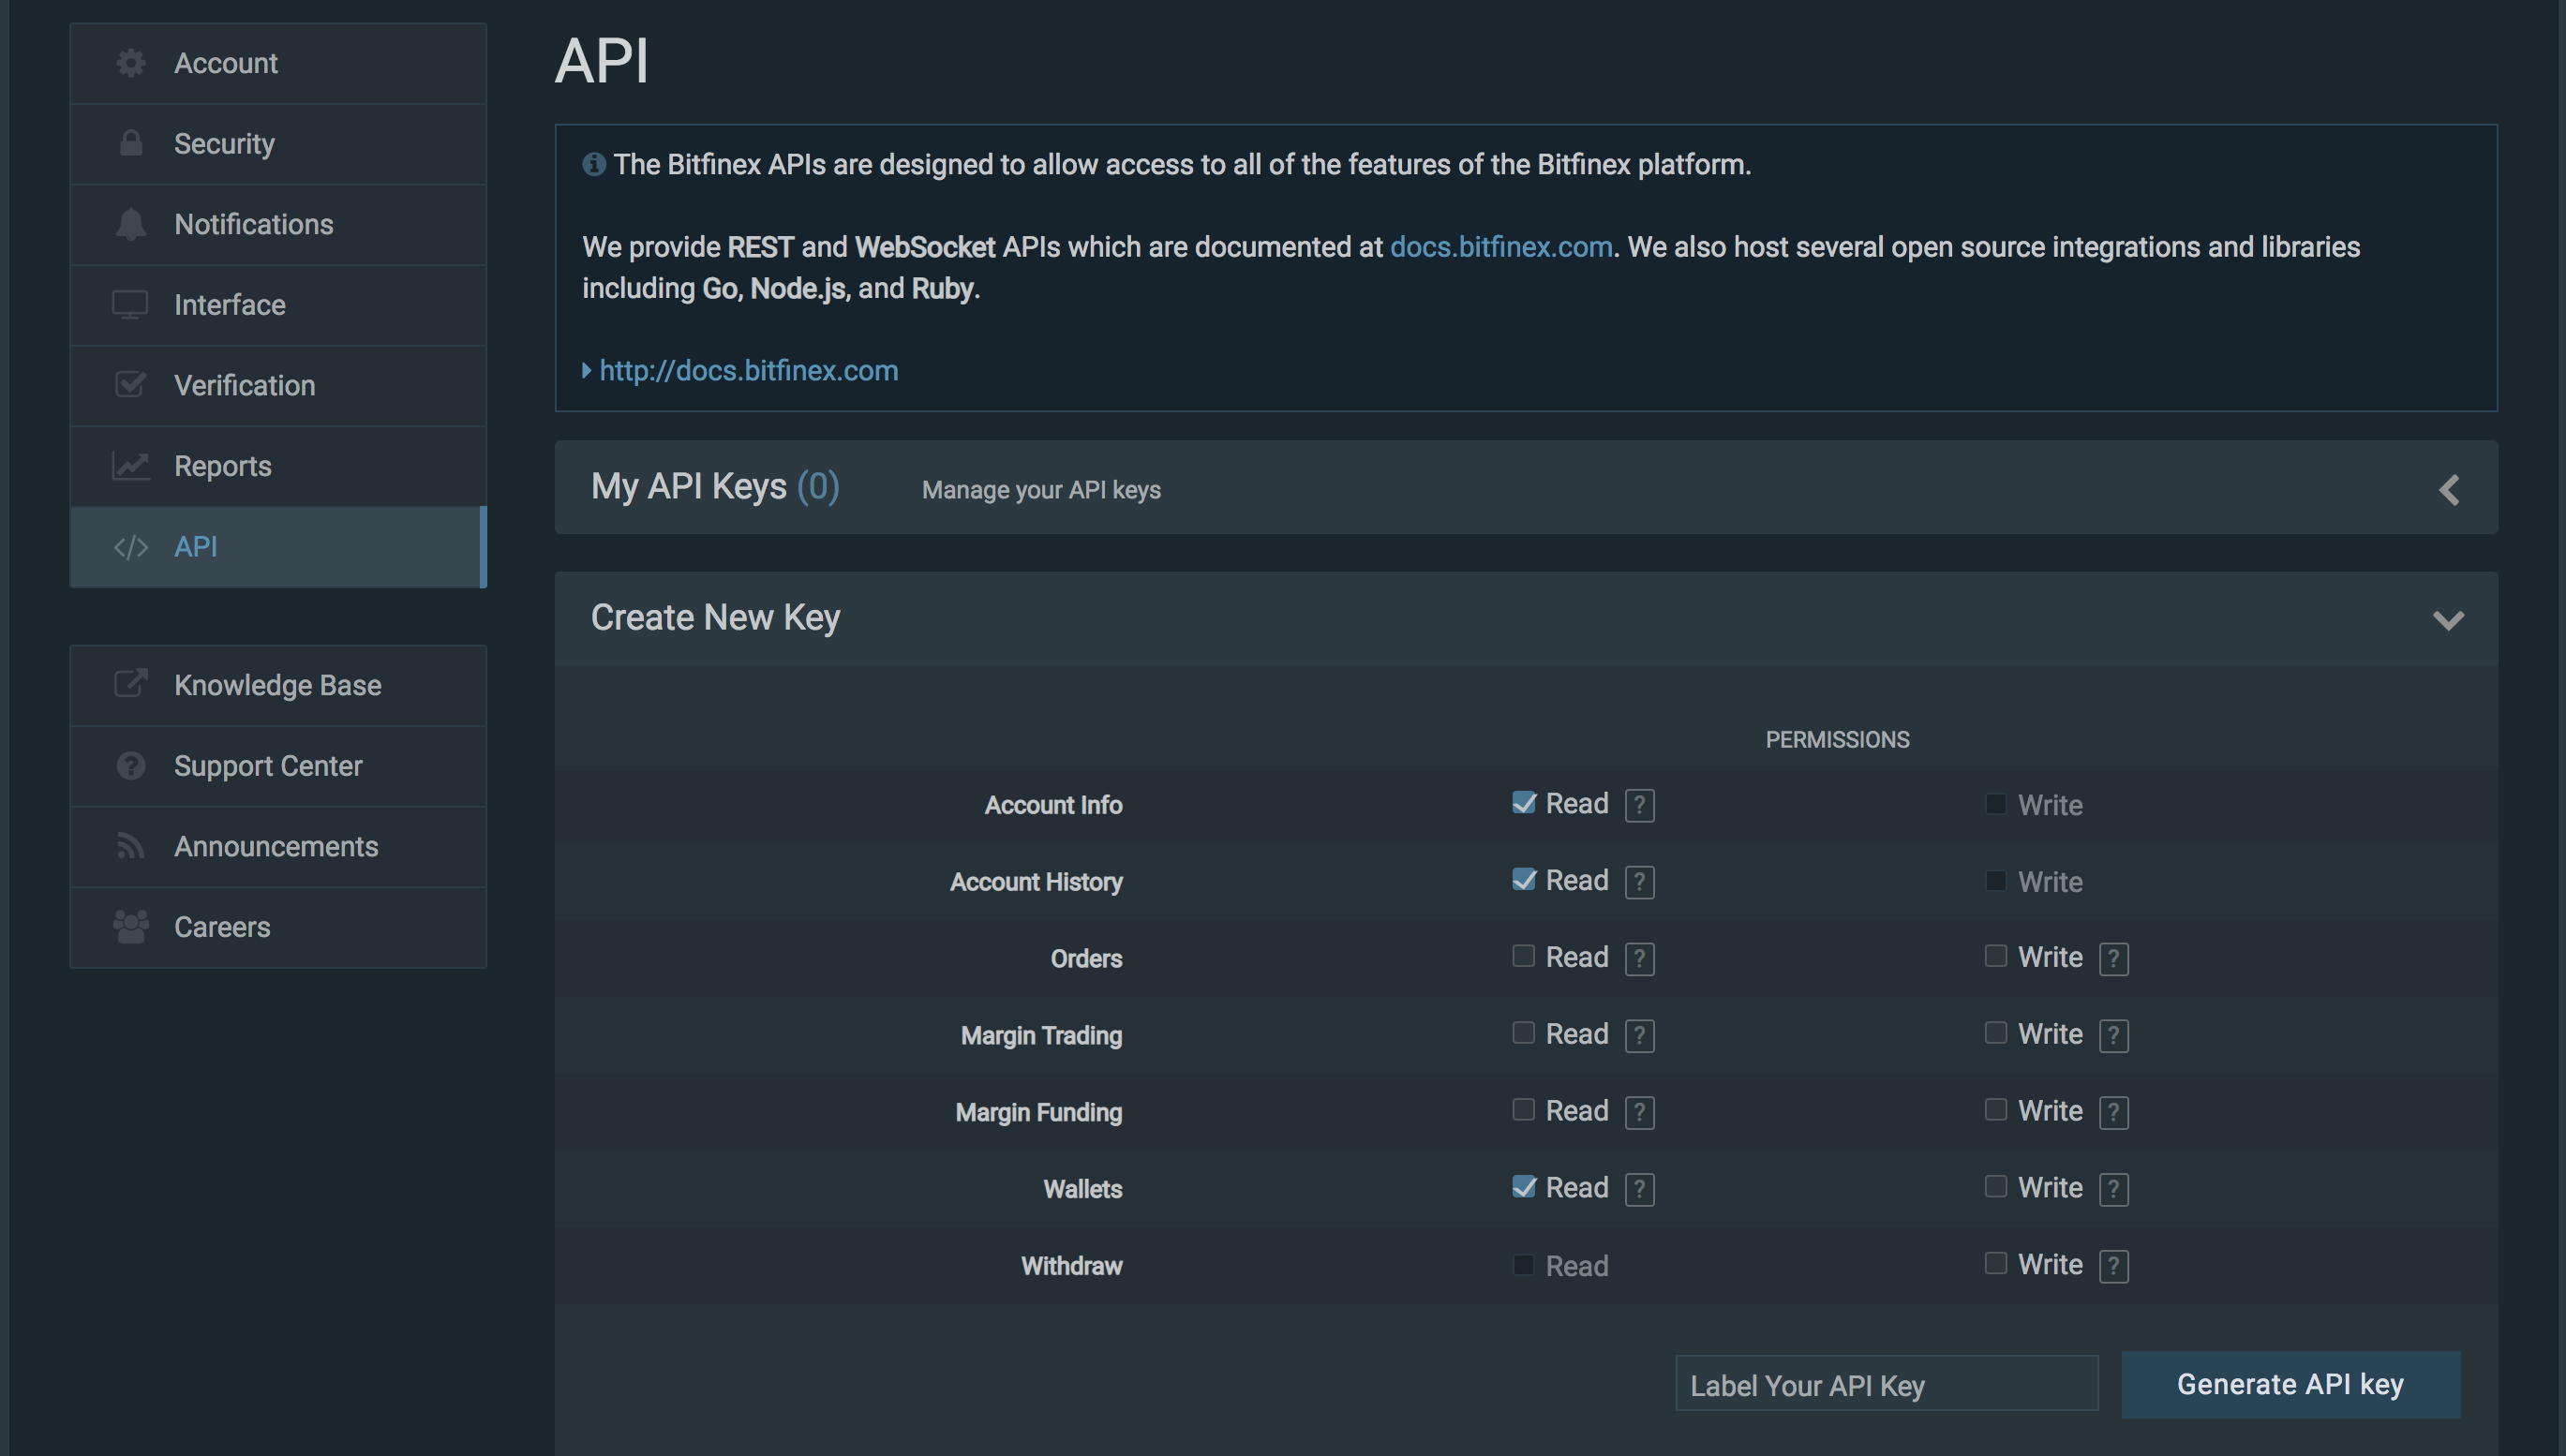The height and width of the screenshot is (1456, 2566).
Task: Click the question icon beside Support Center
Action: pos(130,766)
